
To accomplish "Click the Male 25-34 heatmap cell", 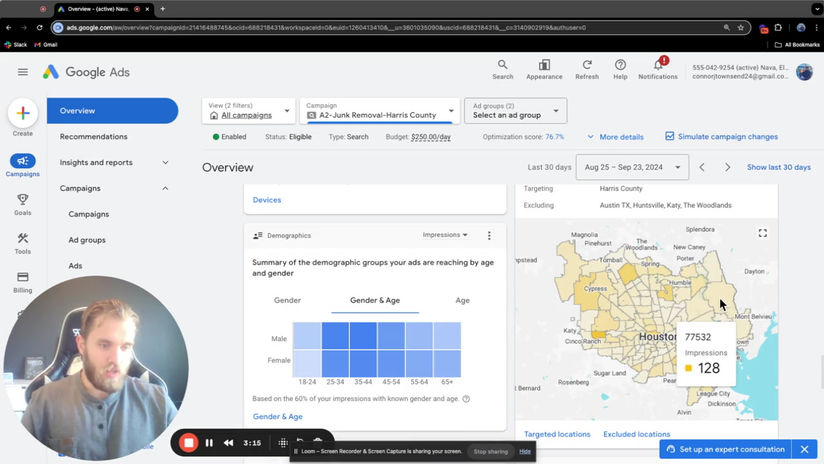I will point(335,336).
